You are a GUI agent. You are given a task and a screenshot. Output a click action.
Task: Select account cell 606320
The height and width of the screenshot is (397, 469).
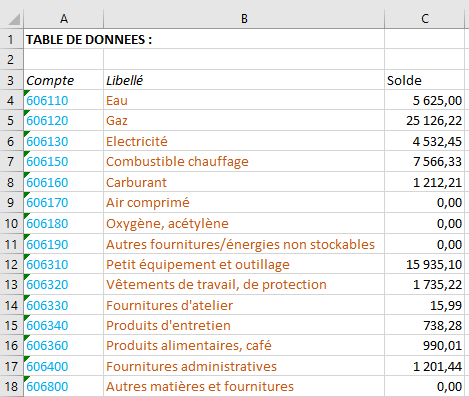(64, 284)
